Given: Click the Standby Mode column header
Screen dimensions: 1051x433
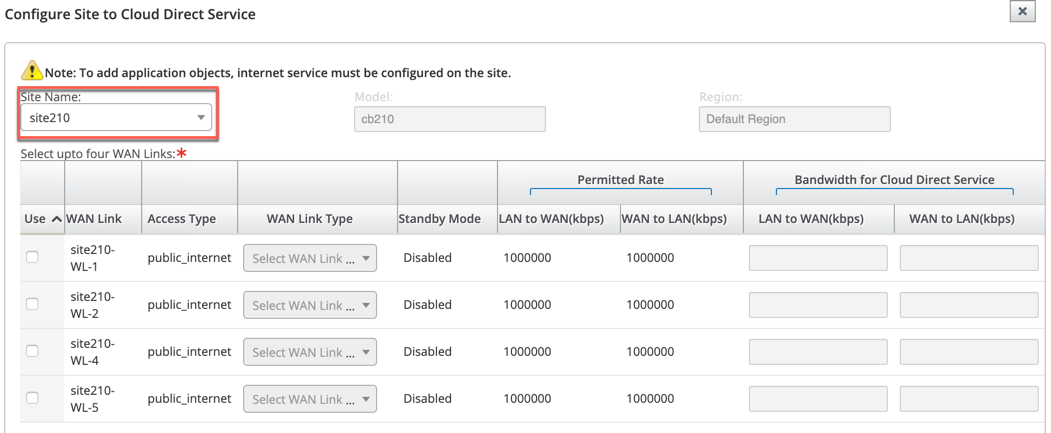Looking at the screenshot, I should click(447, 219).
